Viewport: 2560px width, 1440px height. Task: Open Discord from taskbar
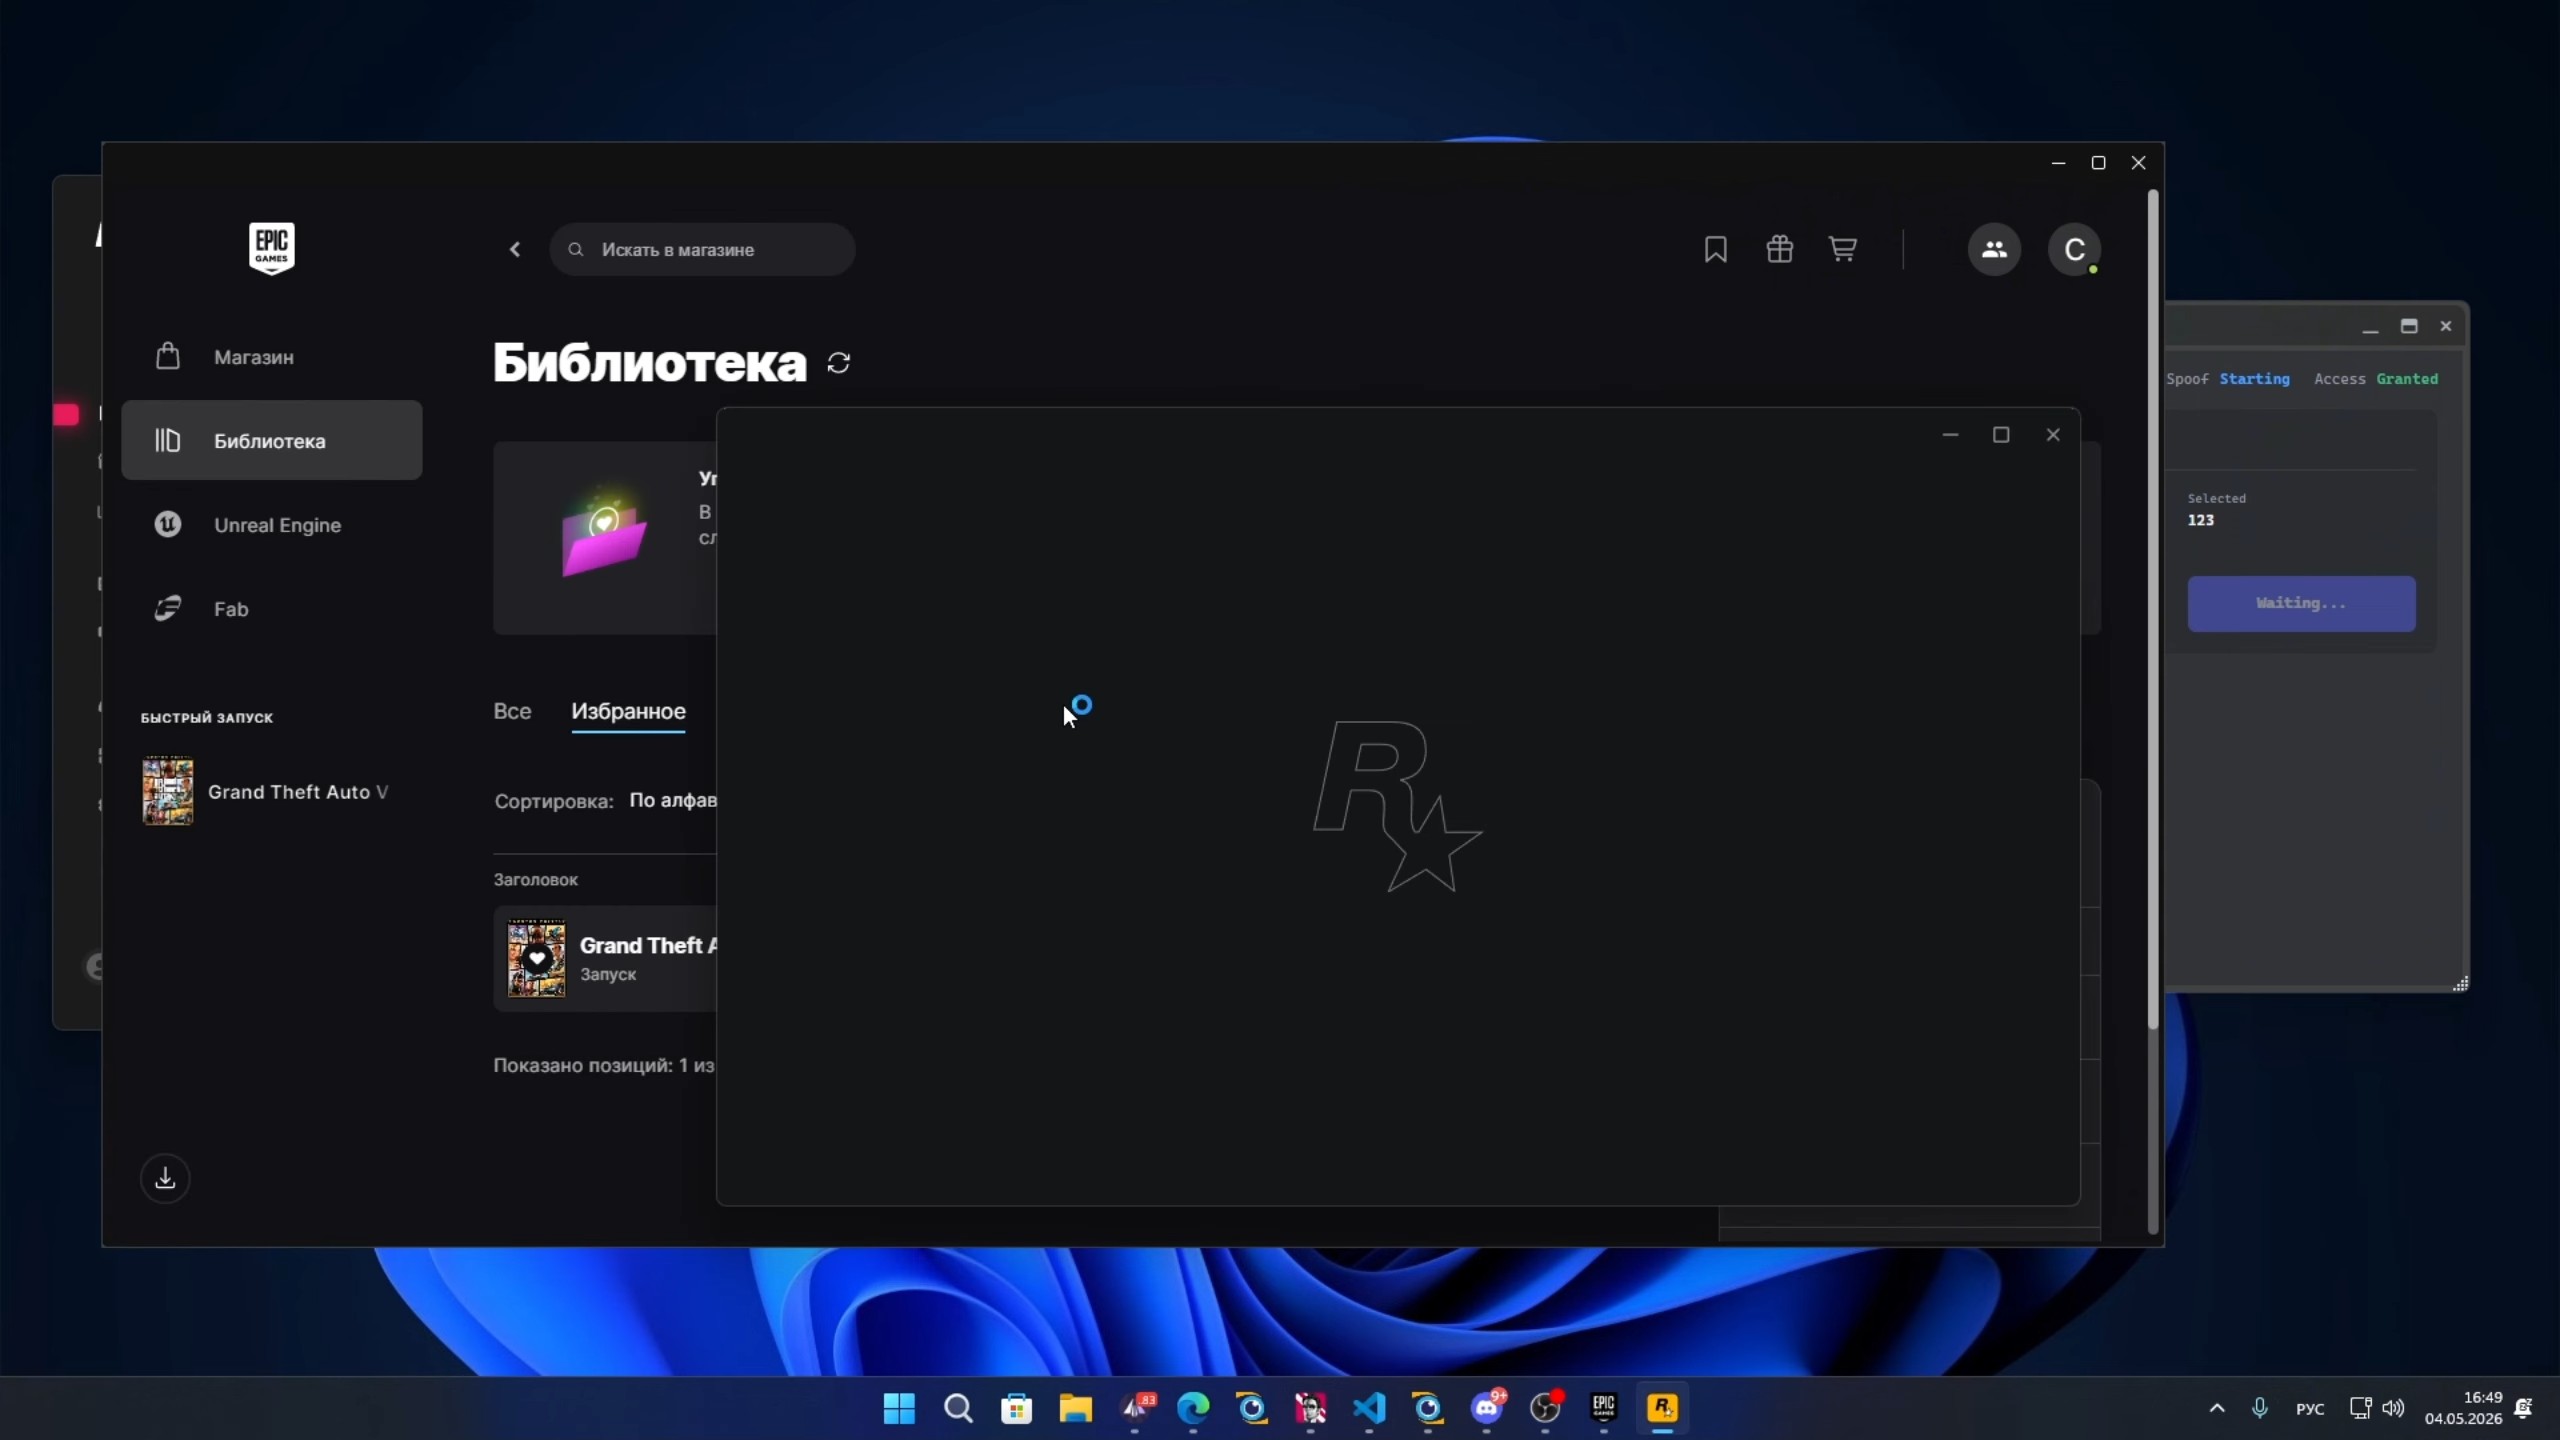(x=1487, y=1408)
